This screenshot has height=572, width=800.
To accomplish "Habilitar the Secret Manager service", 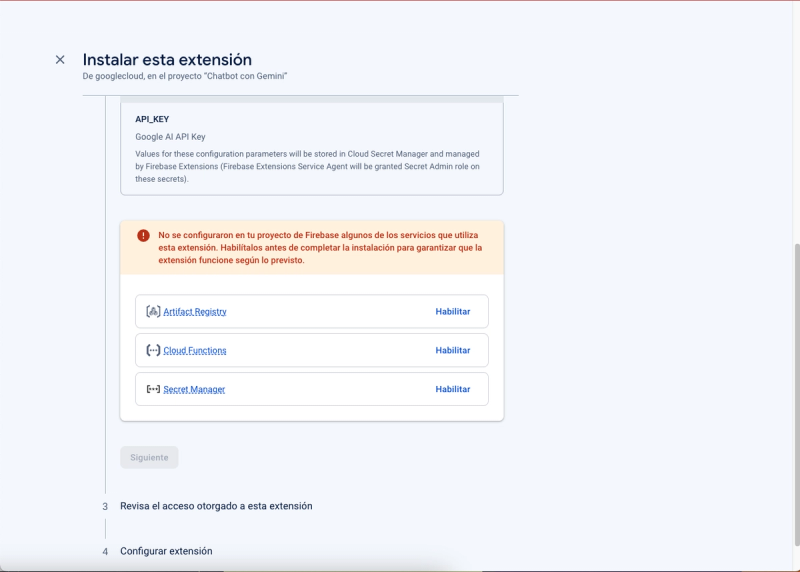I will (x=452, y=389).
